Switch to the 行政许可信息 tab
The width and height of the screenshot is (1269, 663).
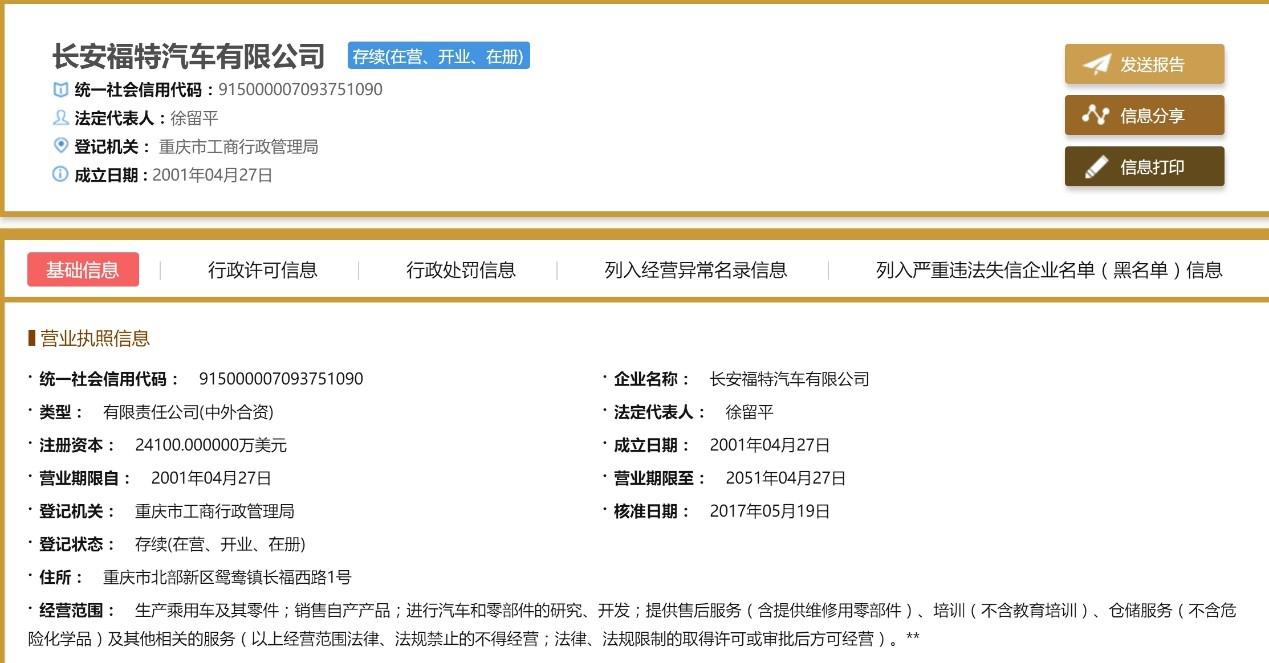click(263, 270)
